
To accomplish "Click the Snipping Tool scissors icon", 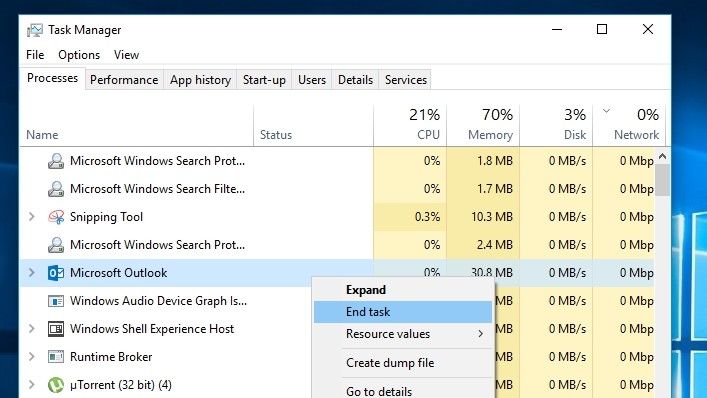I will click(x=56, y=217).
